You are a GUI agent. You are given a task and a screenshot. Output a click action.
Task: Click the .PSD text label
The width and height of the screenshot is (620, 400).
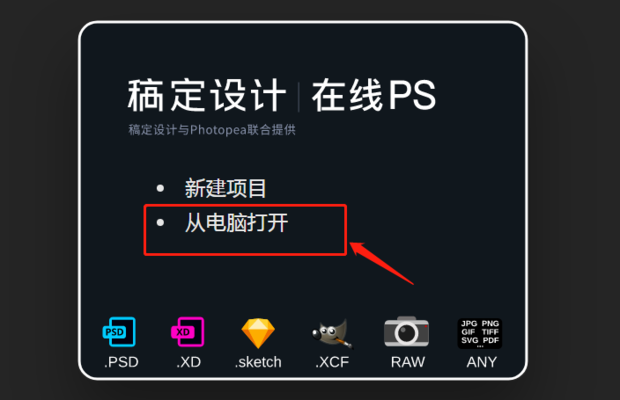coord(121,362)
